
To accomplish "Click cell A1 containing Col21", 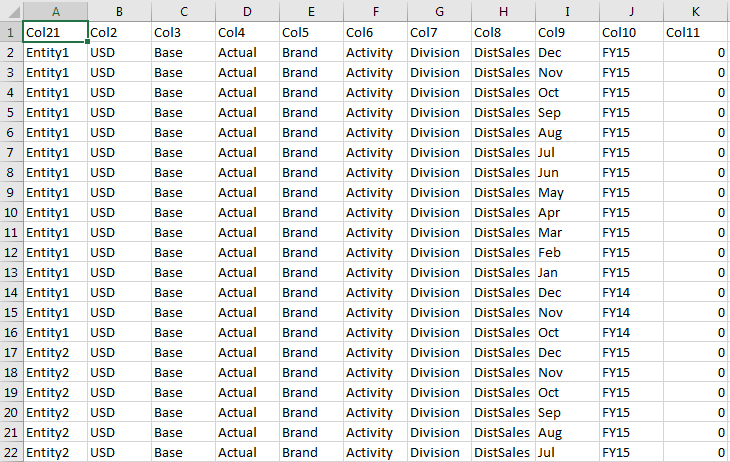I will coord(55,32).
